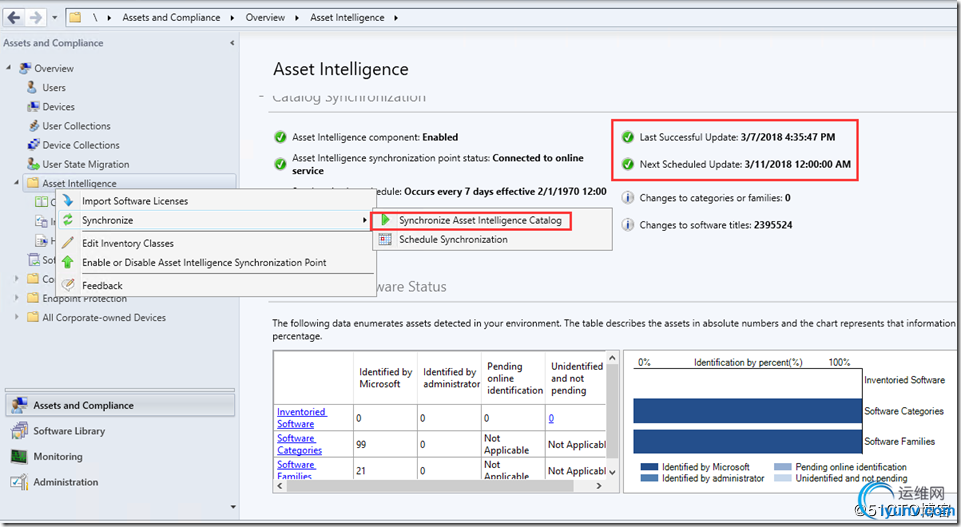
Task: Open the Software Categories link
Action: pos(299,444)
